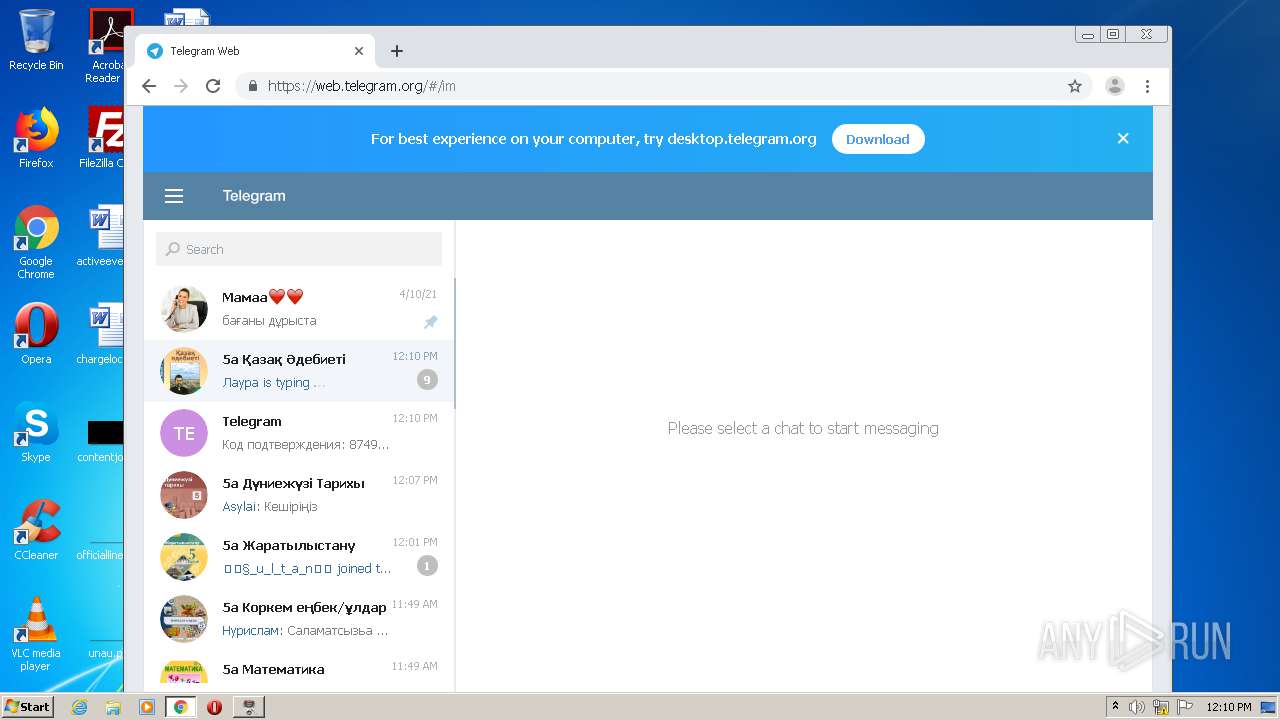Open the Chrome profile avatar menu
The image size is (1280, 720).
(1115, 86)
